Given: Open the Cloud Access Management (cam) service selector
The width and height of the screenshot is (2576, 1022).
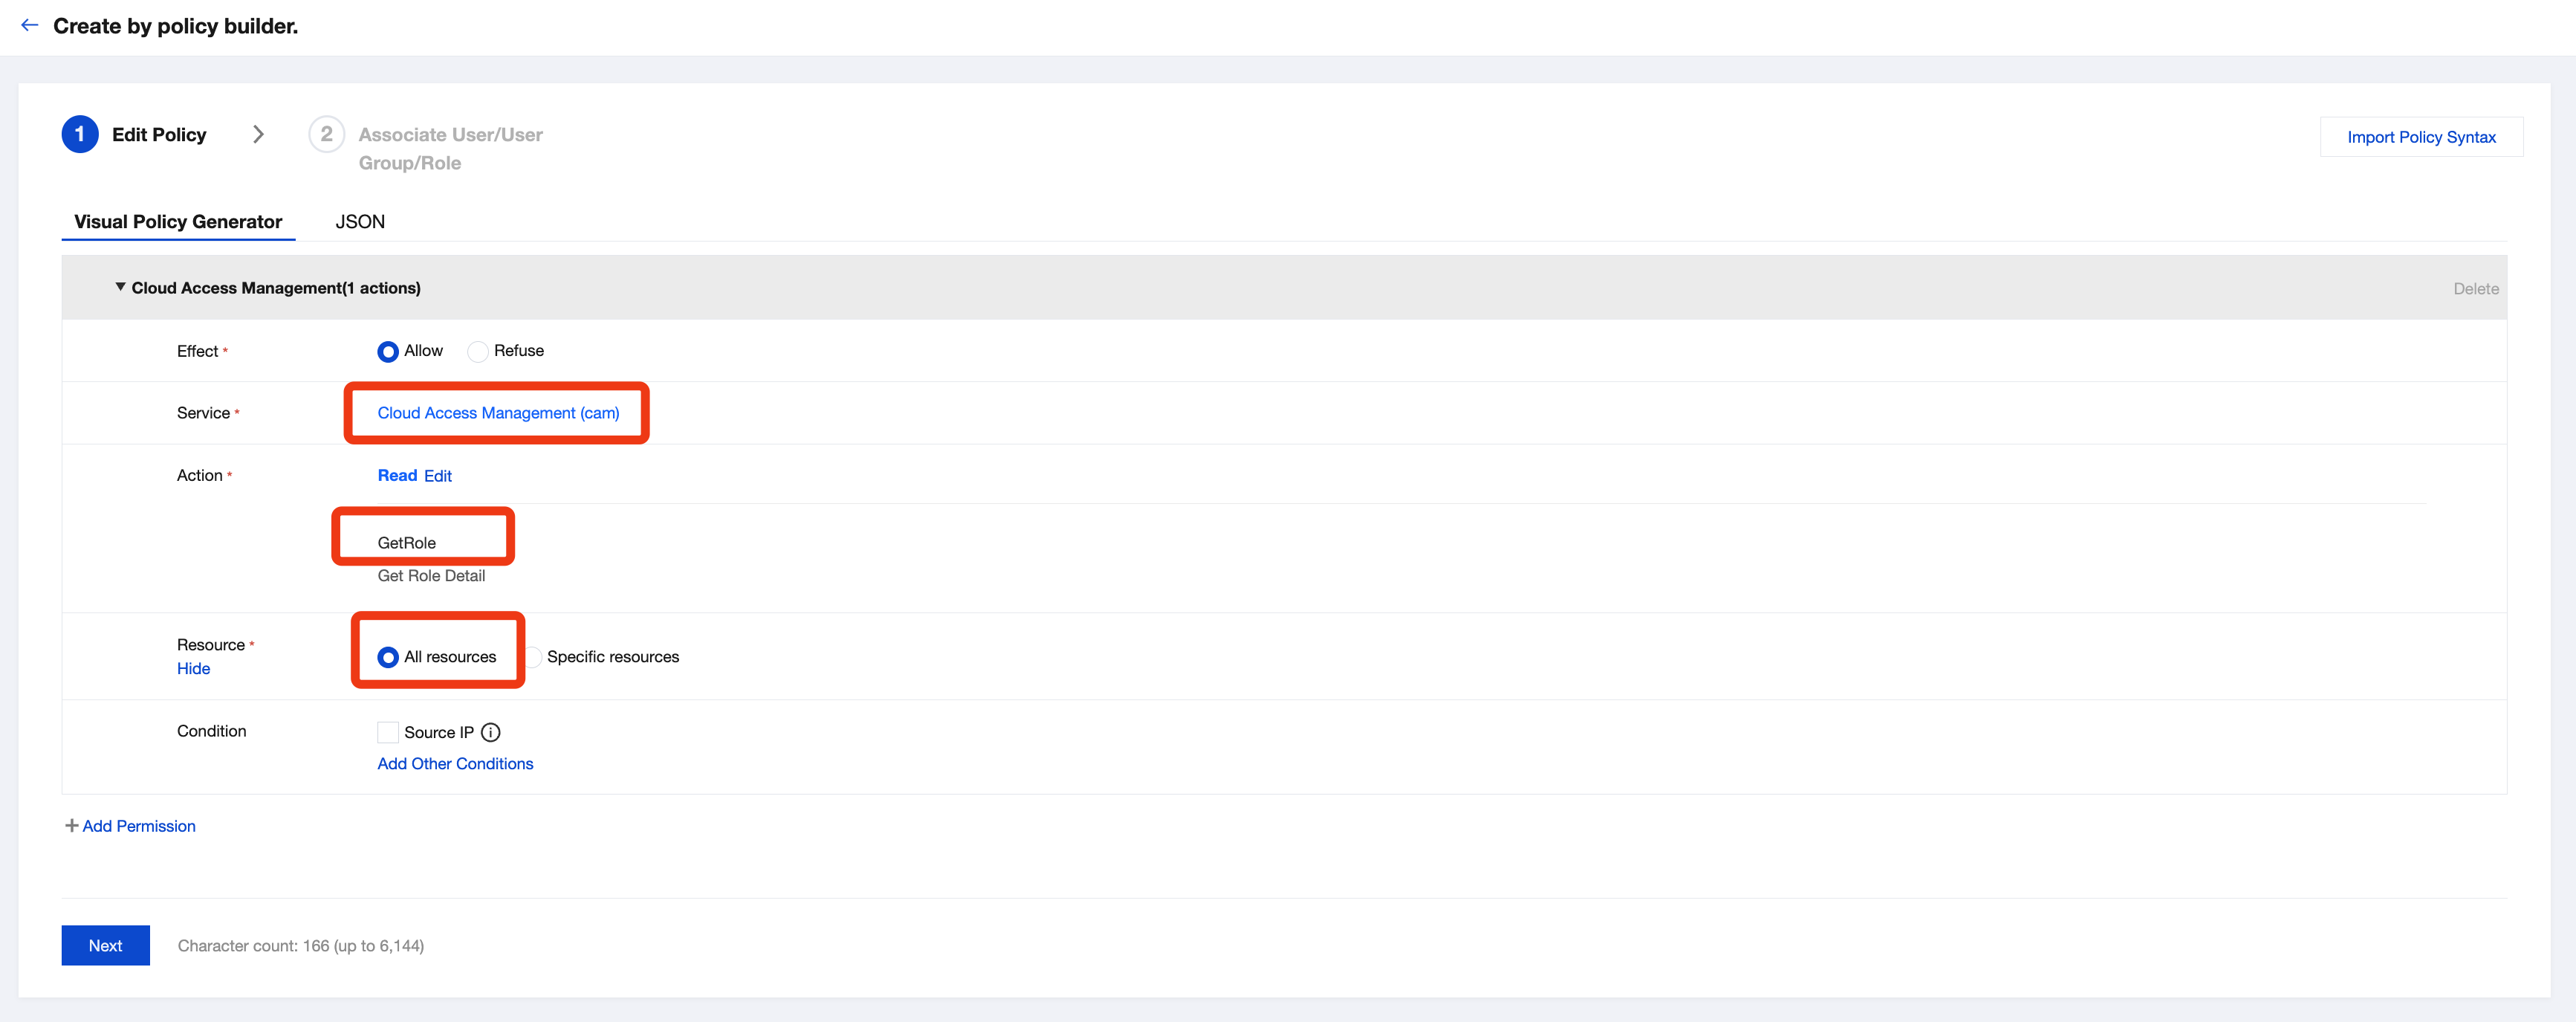Looking at the screenshot, I should (498, 413).
